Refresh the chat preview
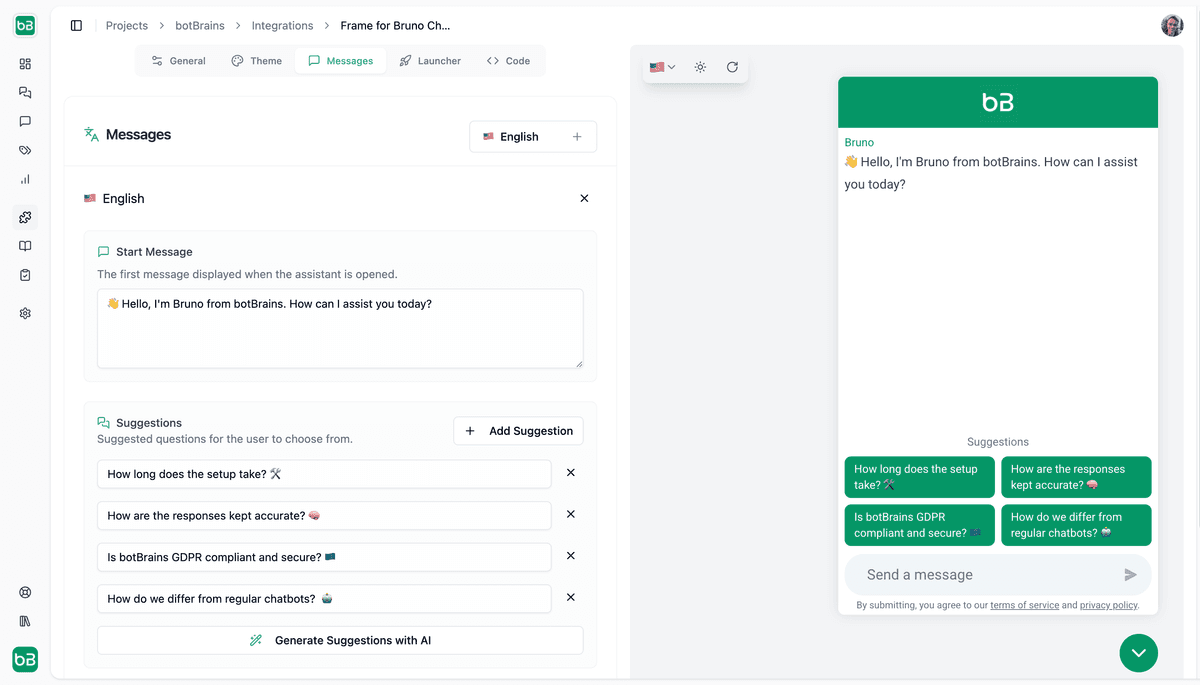Screen dimensions: 1200x685 tap(732, 67)
